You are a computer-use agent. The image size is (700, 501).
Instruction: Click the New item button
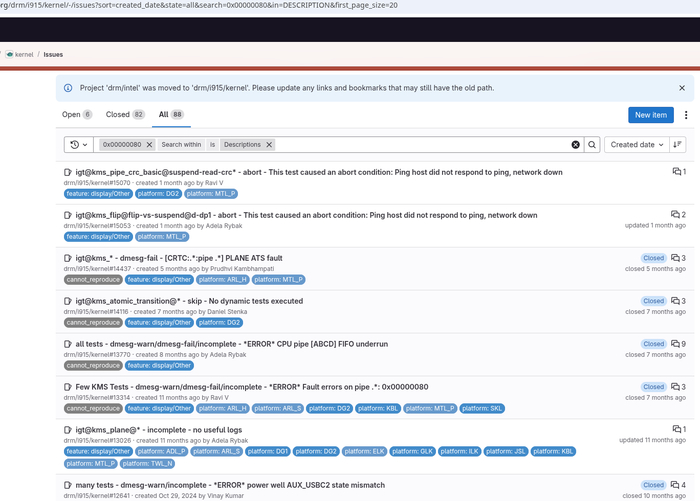[x=650, y=115]
